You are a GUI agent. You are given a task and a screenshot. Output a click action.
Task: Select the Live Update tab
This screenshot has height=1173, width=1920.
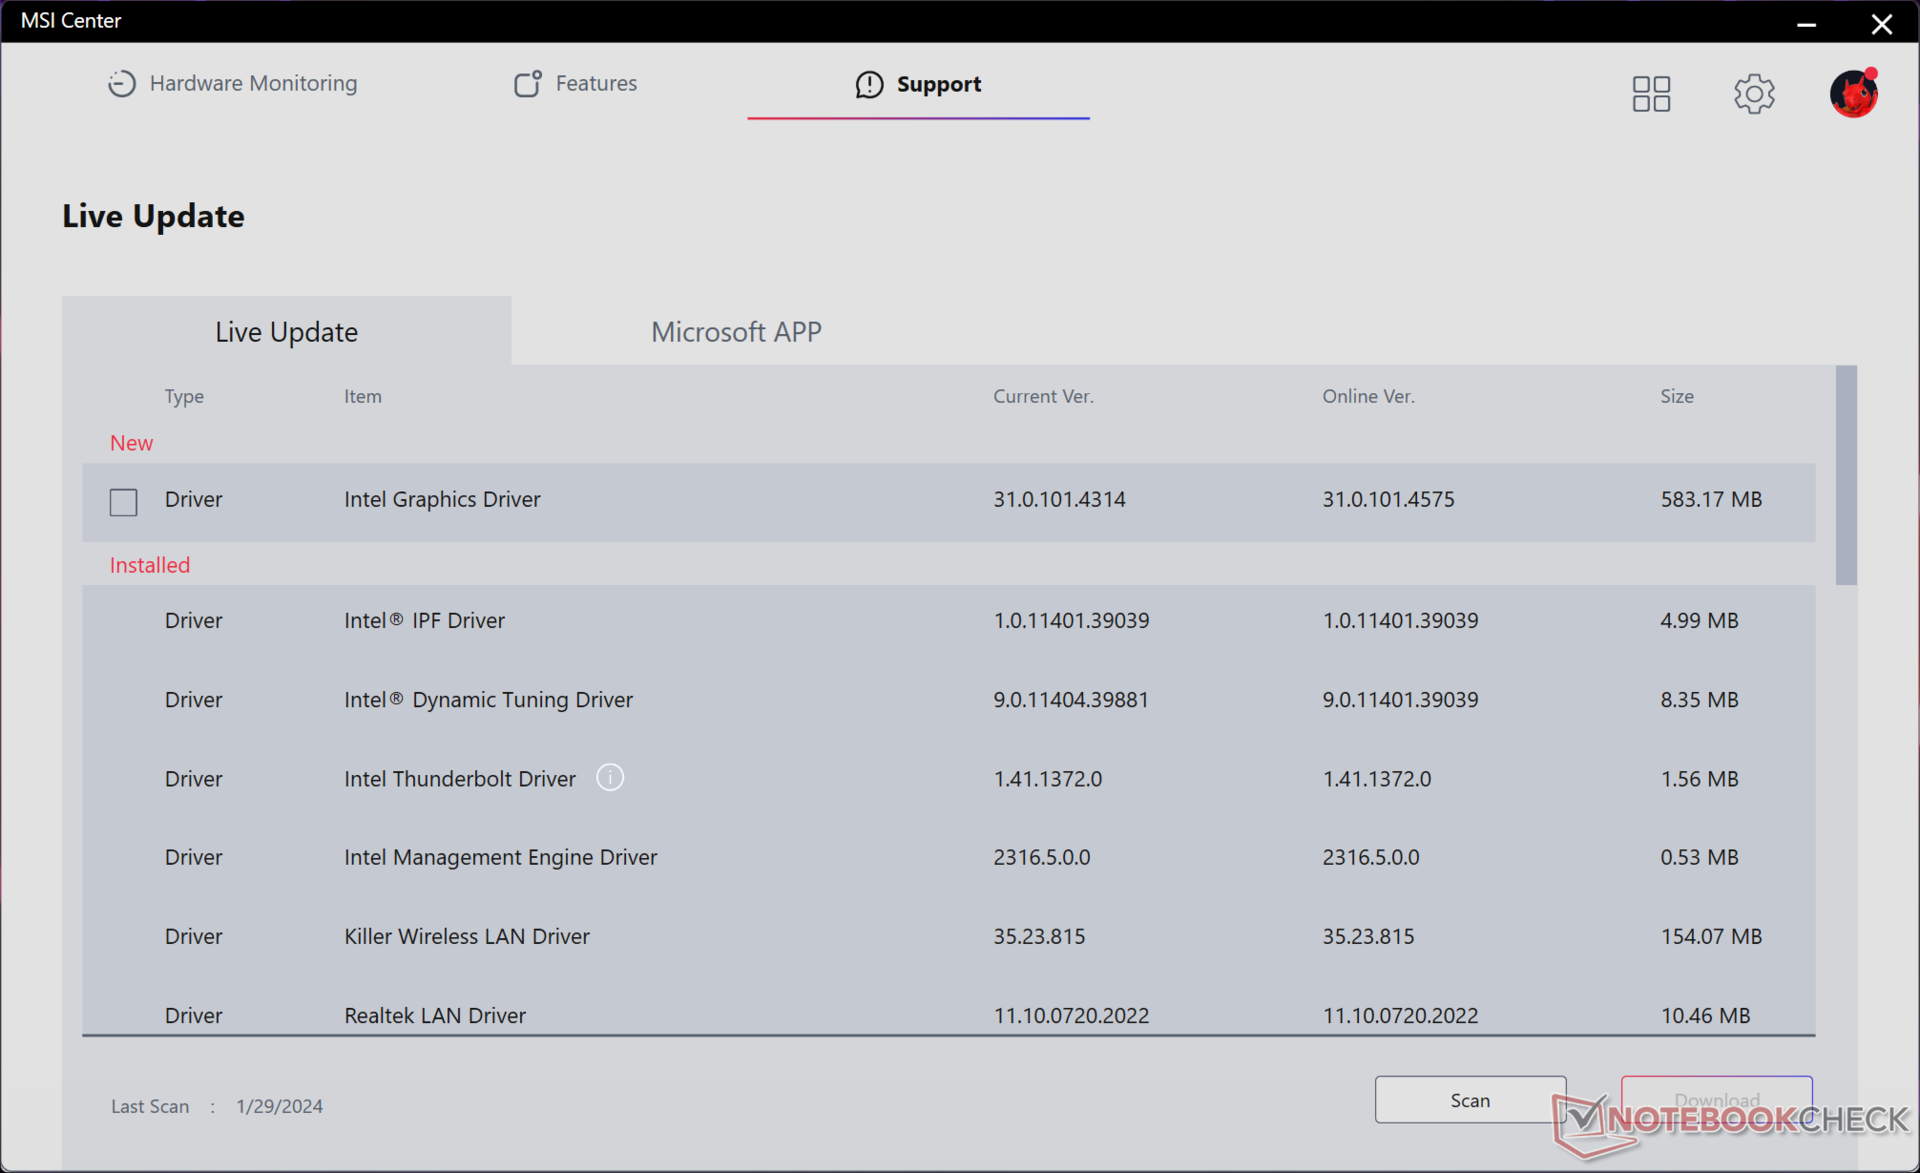coord(286,332)
